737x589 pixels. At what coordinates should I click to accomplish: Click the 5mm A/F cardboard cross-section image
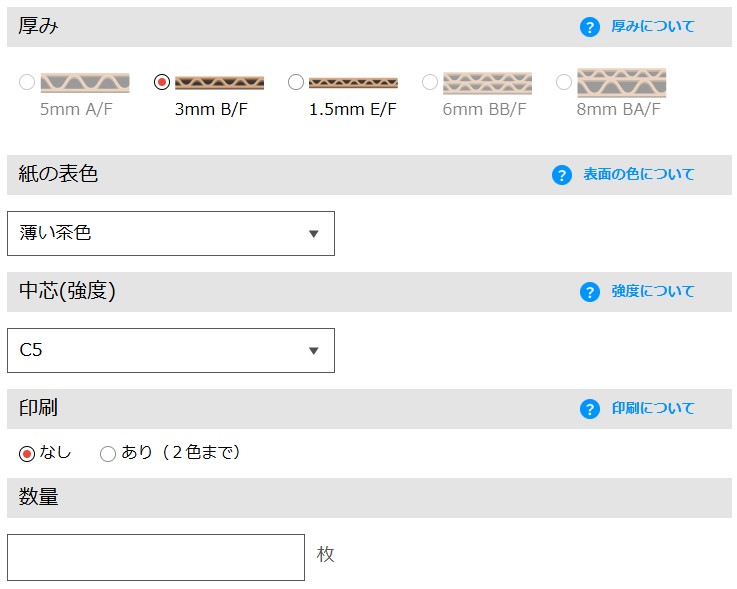tap(85, 82)
